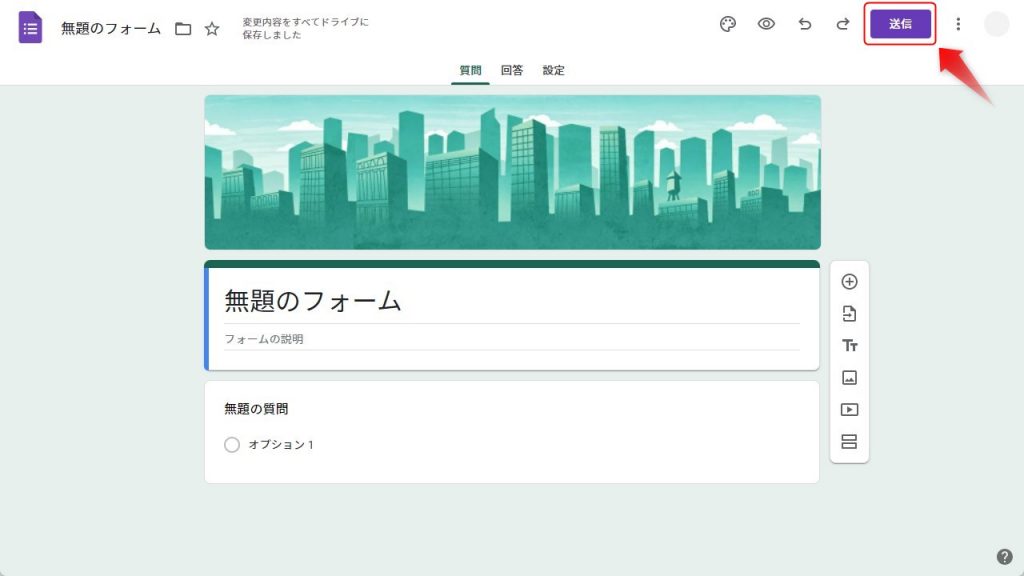Insert an image into form
Image resolution: width=1024 pixels, height=576 pixels.
849,377
